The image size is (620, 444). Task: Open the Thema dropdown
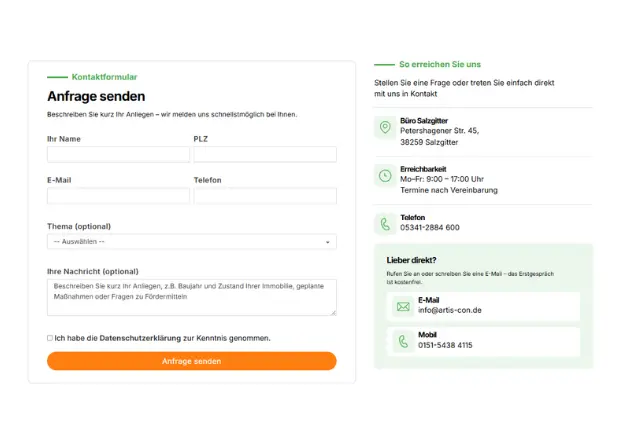(x=191, y=242)
